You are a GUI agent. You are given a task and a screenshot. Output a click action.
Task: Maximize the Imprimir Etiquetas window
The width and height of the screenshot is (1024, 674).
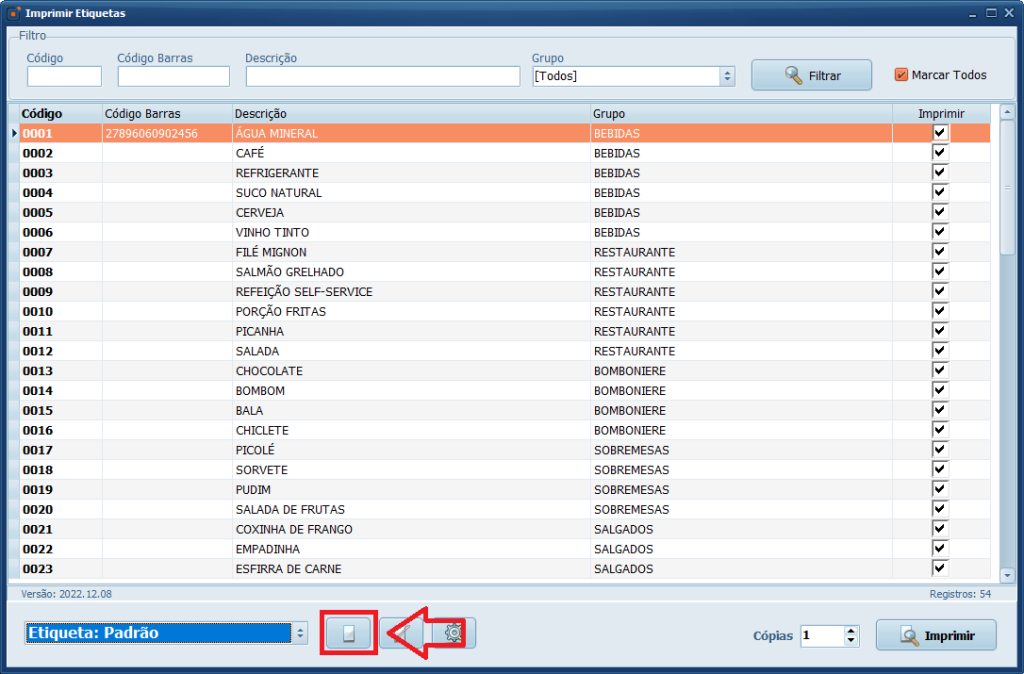[x=990, y=13]
